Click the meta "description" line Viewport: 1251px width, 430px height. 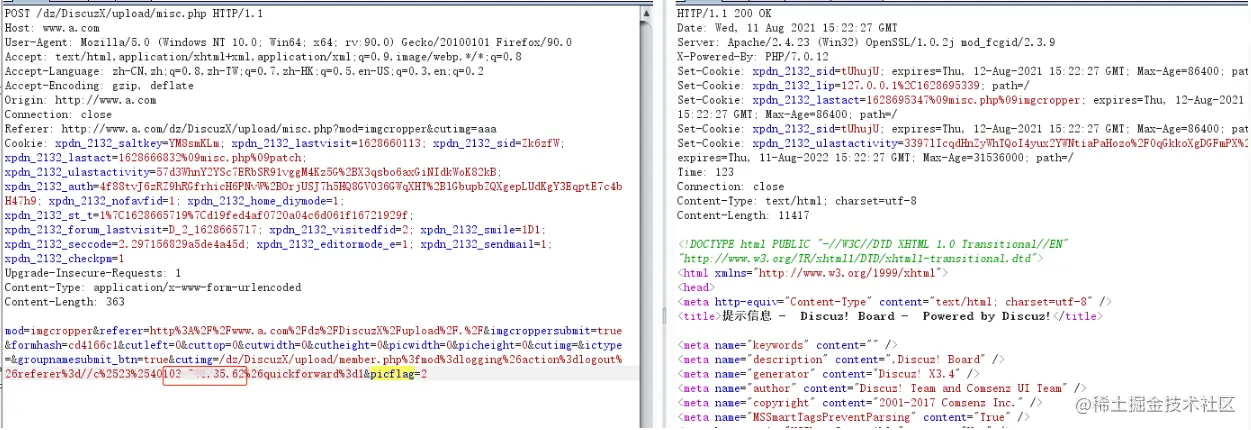(x=843, y=359)
